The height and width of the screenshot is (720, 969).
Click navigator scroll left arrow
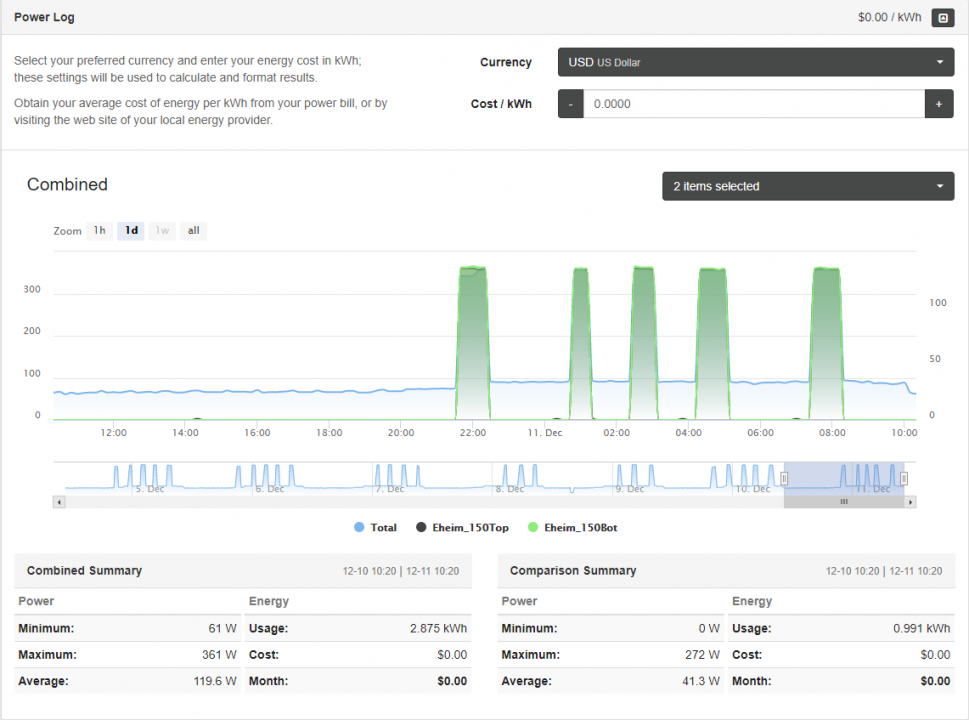coord(59,502)
